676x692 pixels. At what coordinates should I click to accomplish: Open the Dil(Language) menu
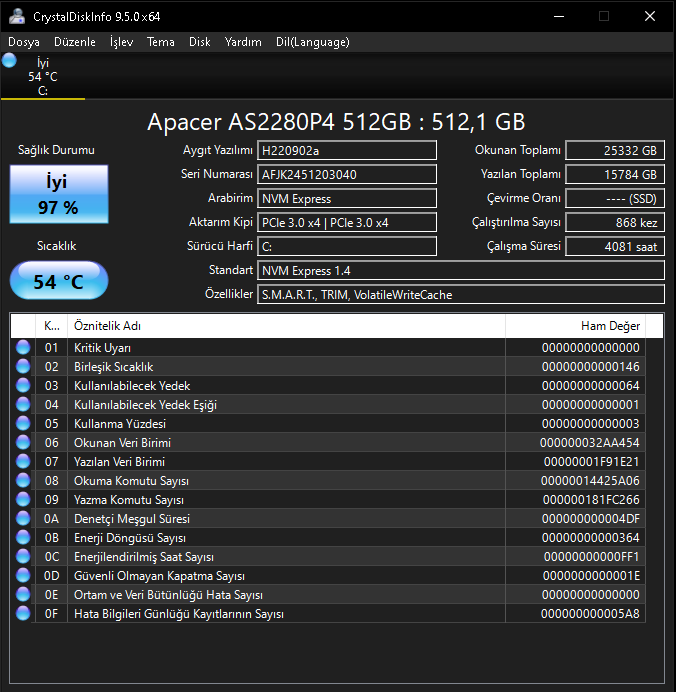tap(312, 42)
